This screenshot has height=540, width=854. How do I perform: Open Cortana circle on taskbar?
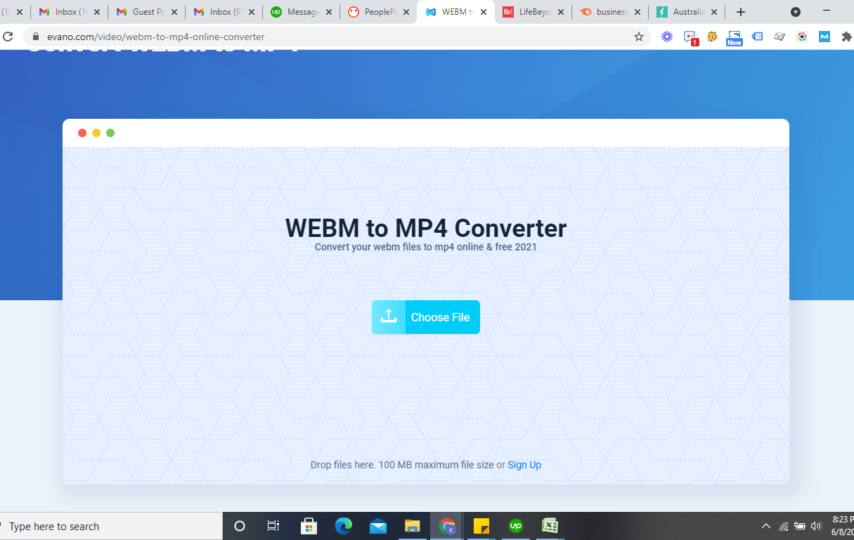pyautogui.click(x=239, y=526)
